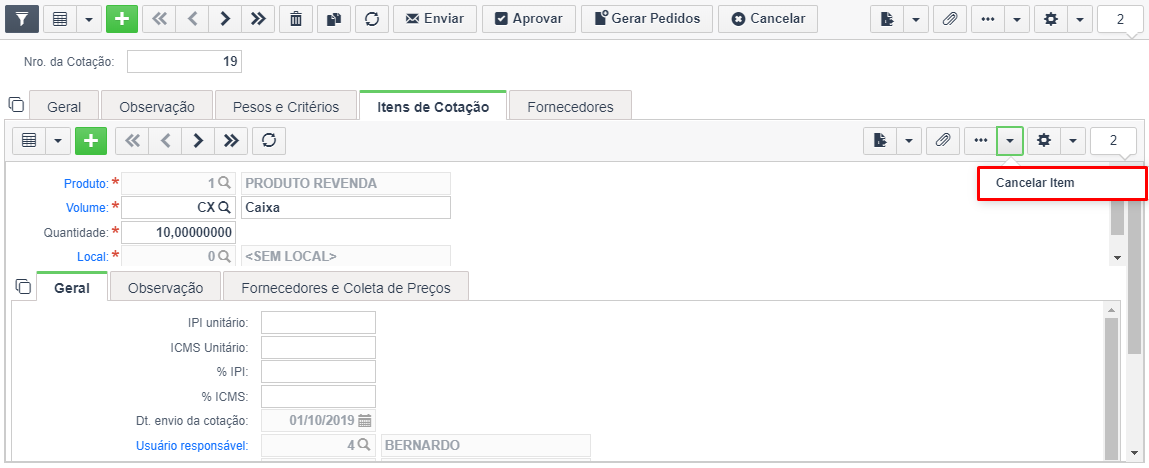Click the trash delete icon

296,19
